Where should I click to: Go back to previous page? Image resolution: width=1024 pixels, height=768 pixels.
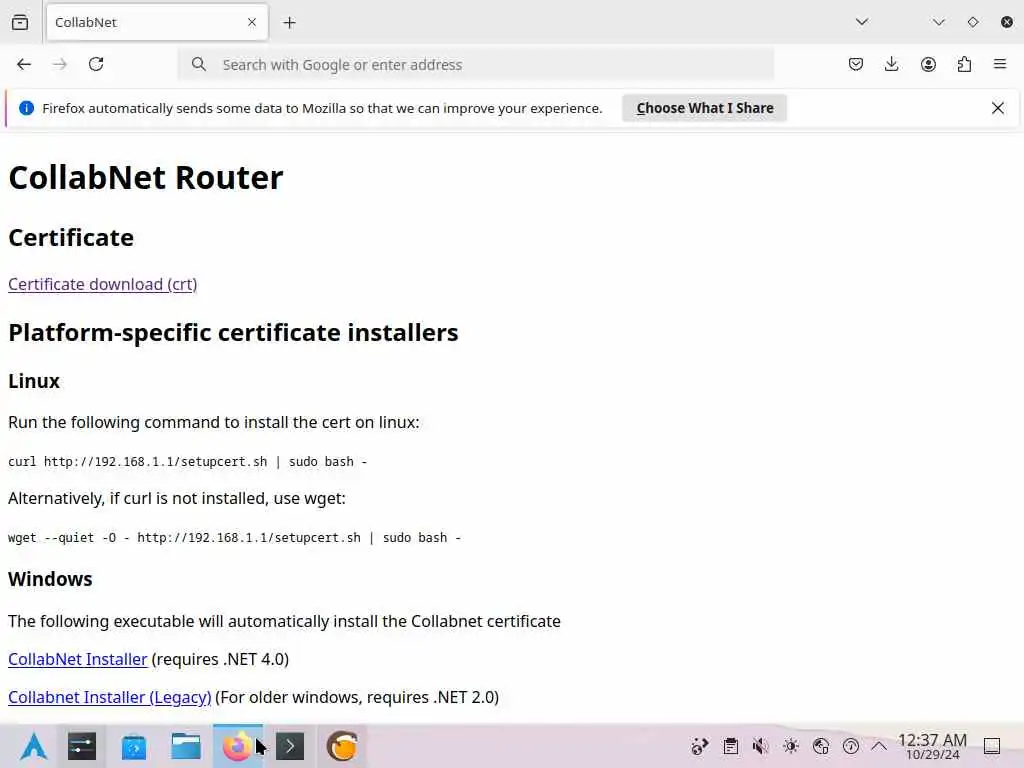point(24,64)
